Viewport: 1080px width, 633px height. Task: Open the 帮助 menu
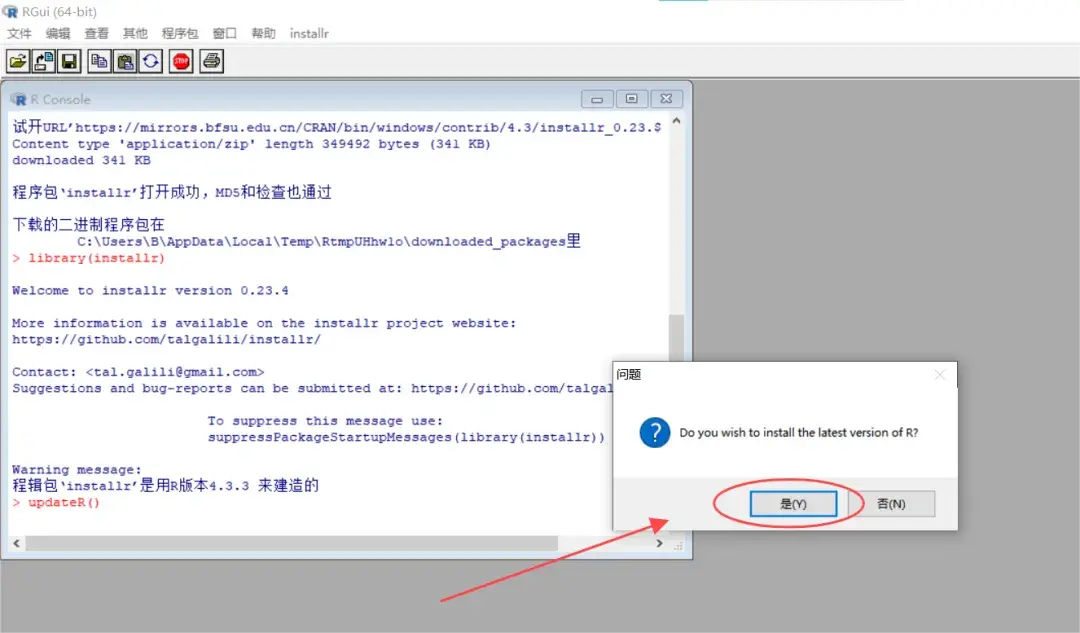tap(262, 33)
